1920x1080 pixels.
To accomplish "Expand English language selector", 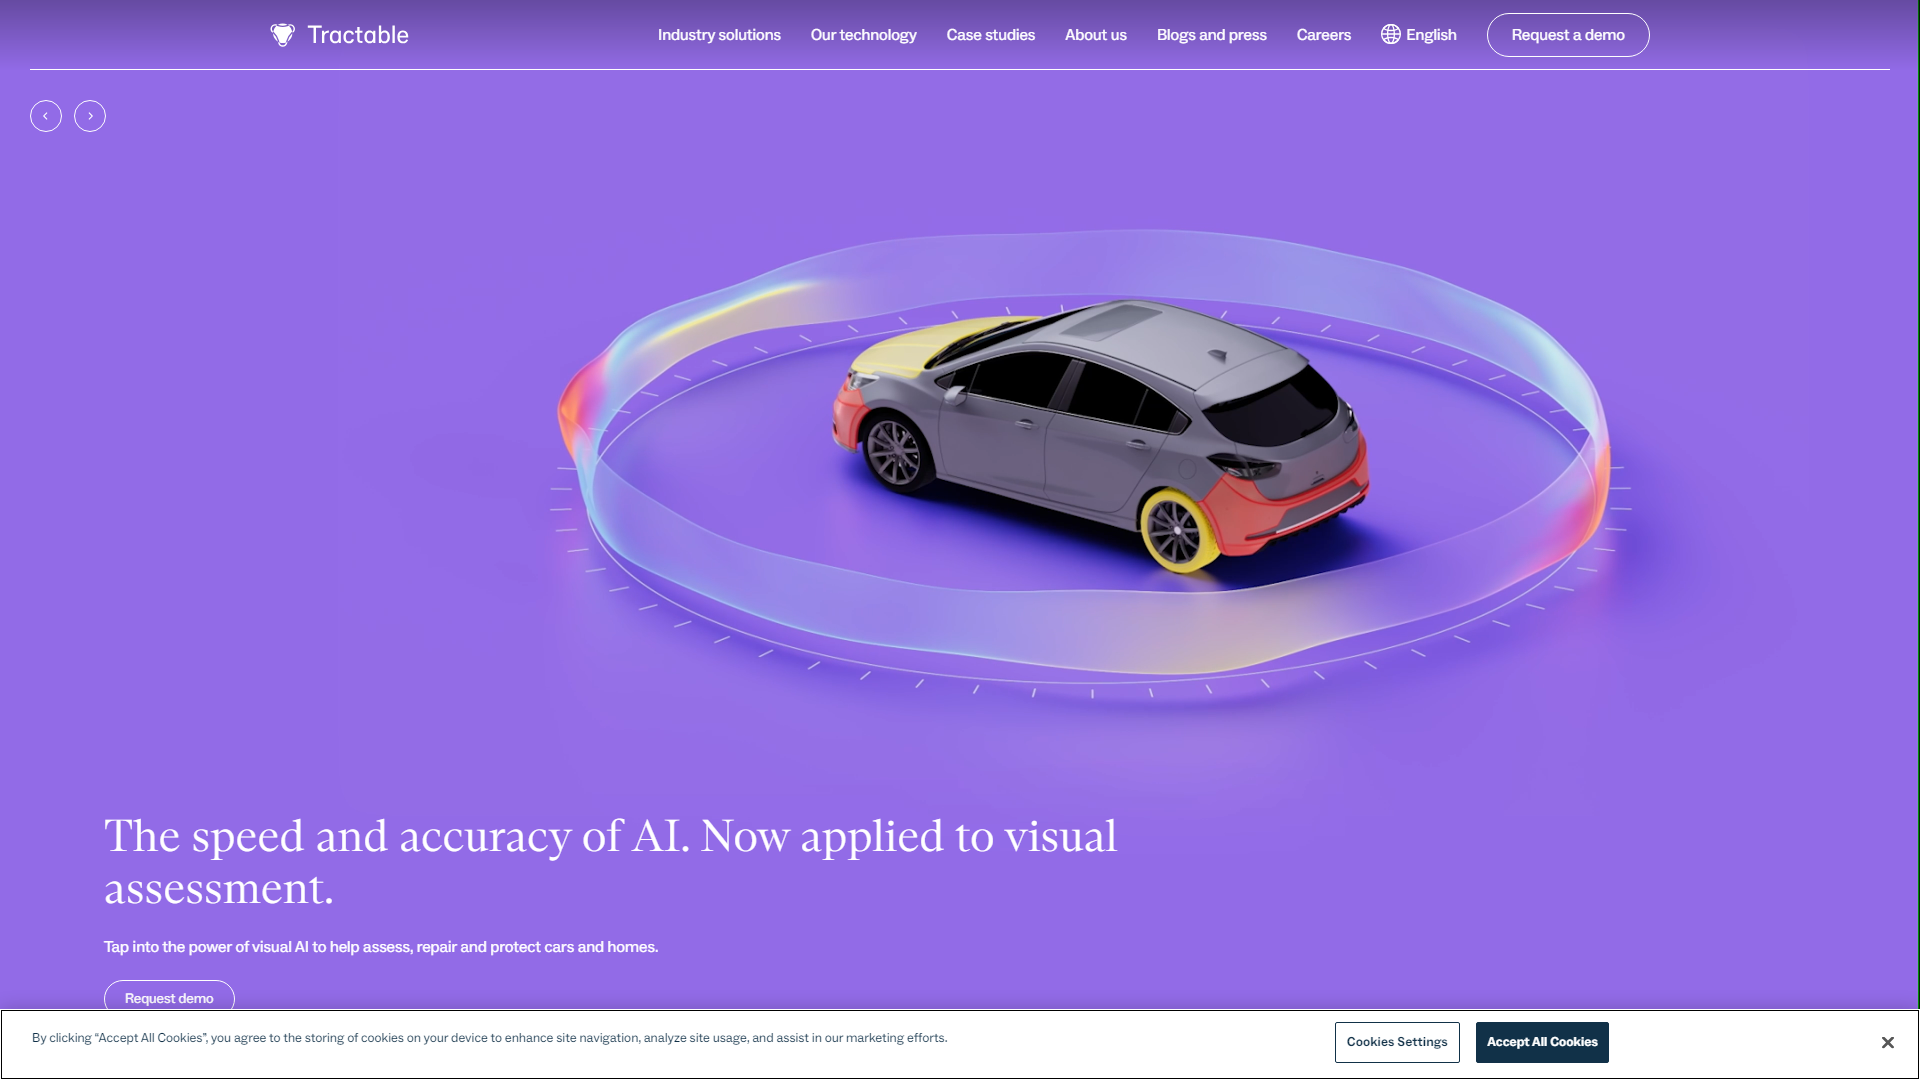I will tap(1430, 35).
